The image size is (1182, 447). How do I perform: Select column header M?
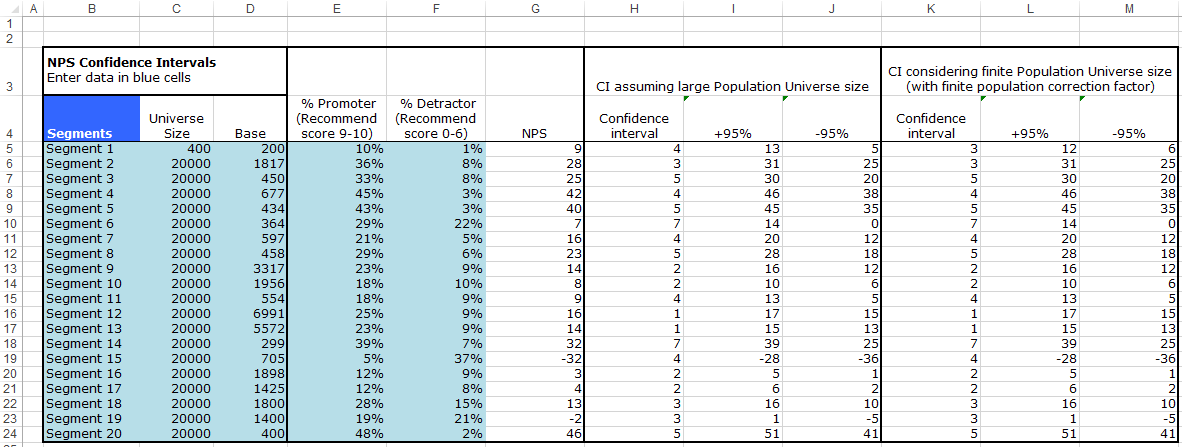(1128, 8)
